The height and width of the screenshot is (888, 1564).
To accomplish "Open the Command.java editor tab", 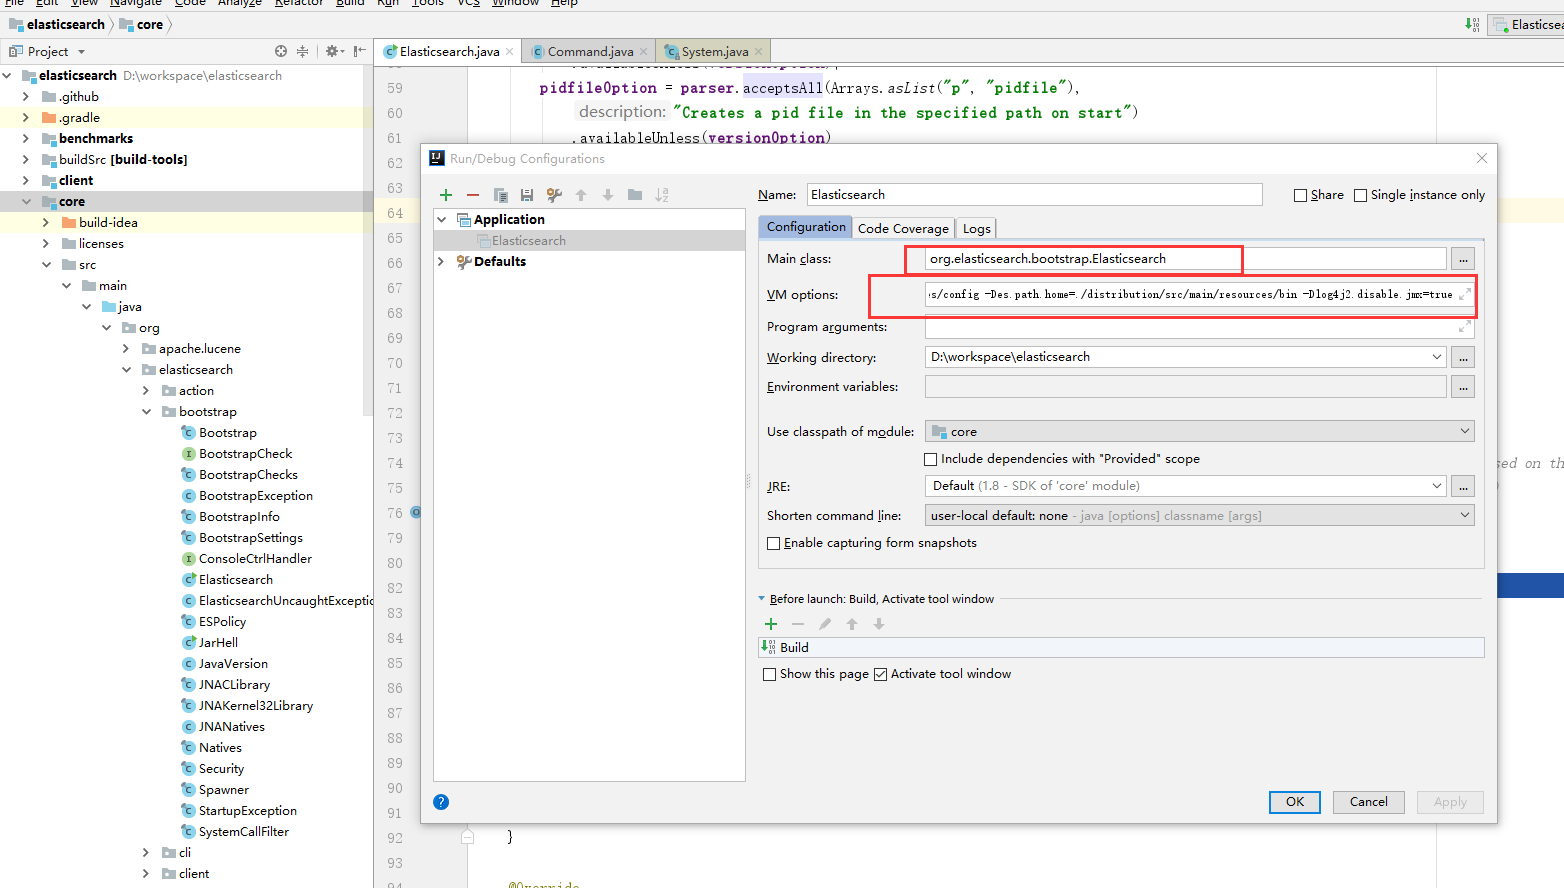I will 590,52.
